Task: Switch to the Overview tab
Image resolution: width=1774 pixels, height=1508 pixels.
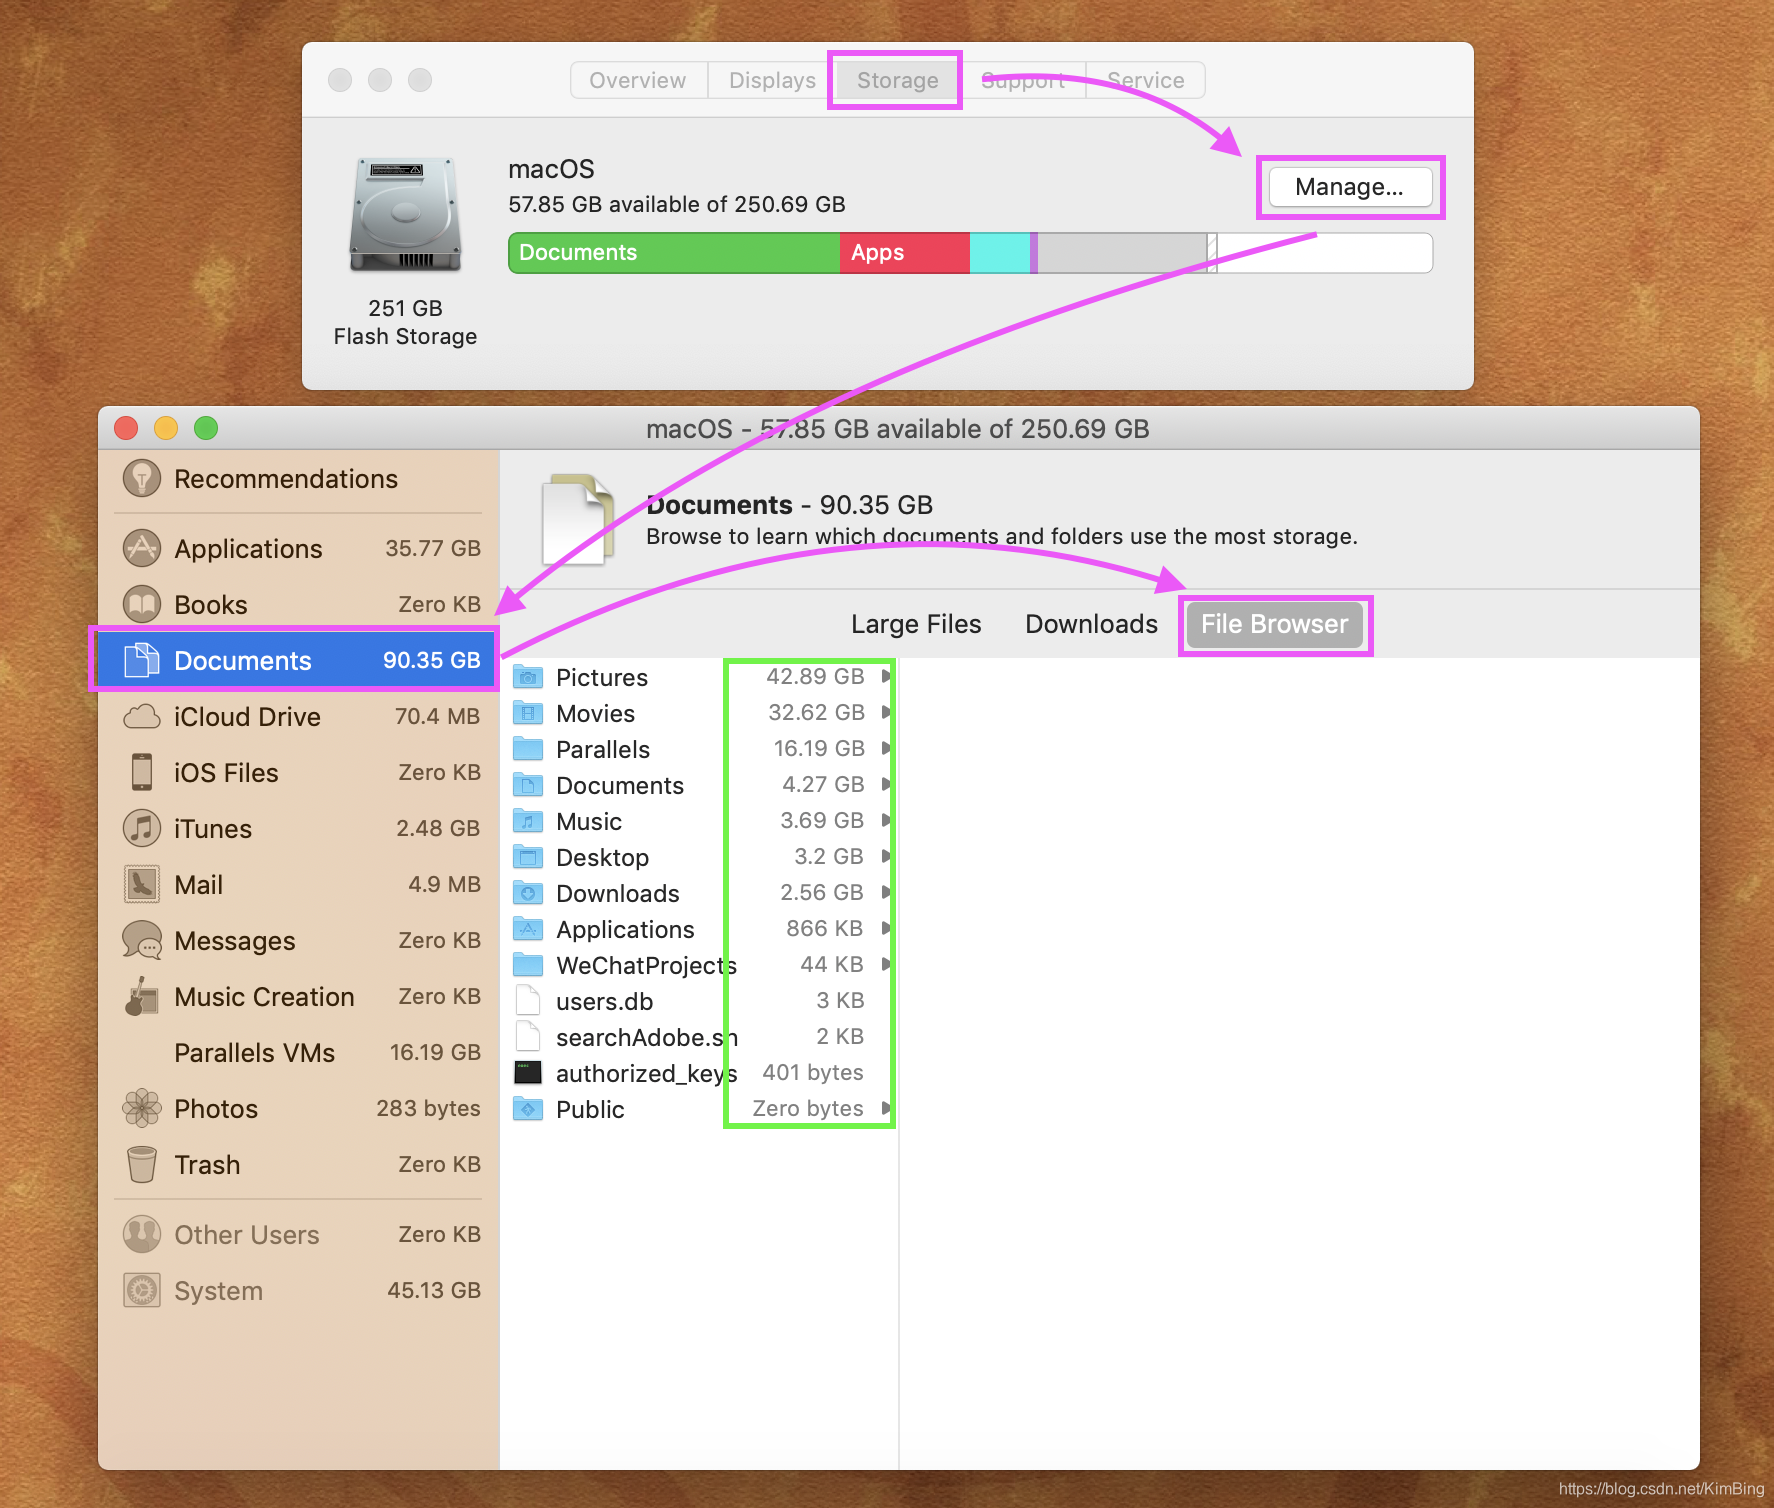Action: point(638,80)
